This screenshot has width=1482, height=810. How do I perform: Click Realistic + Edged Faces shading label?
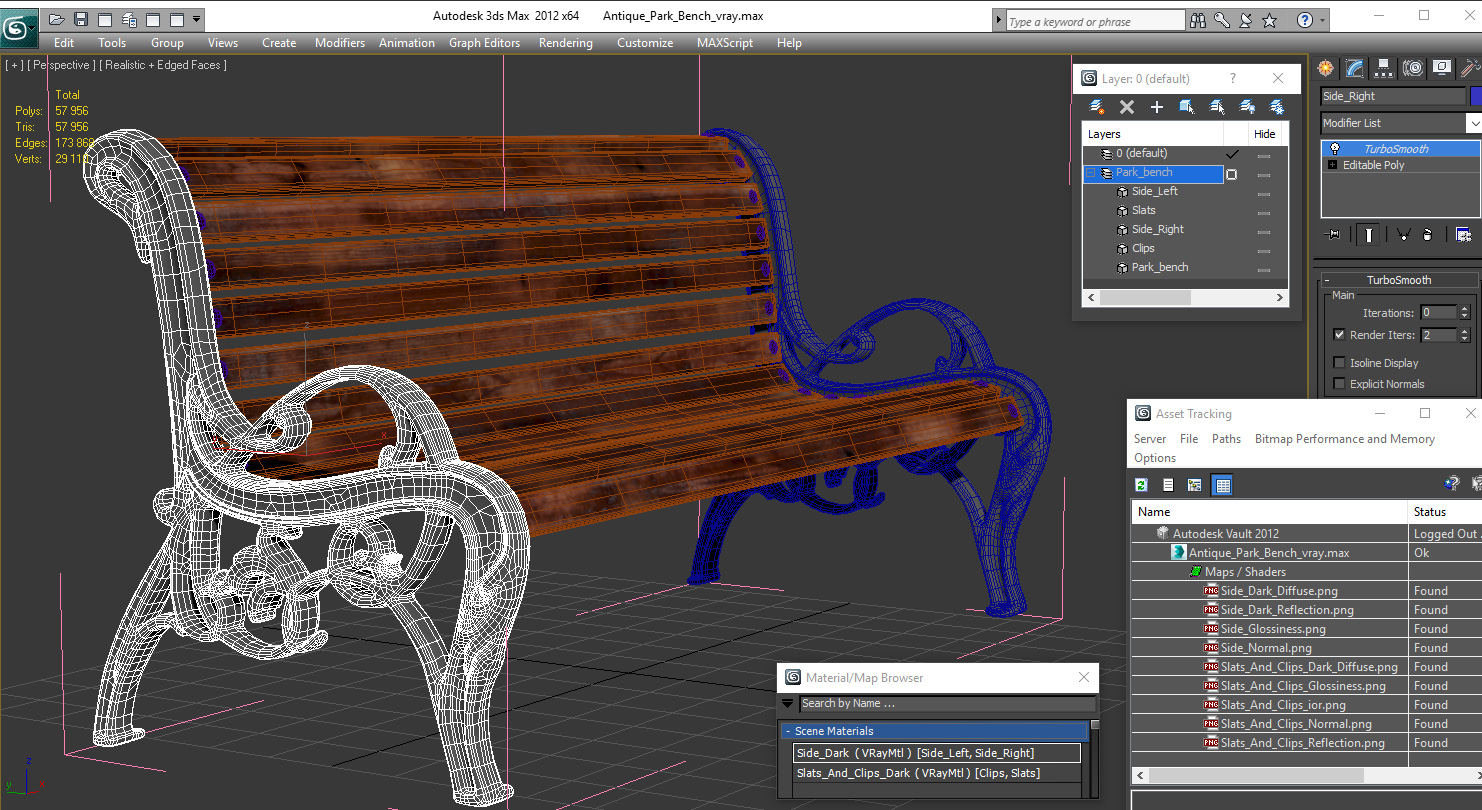coord(163,65)
